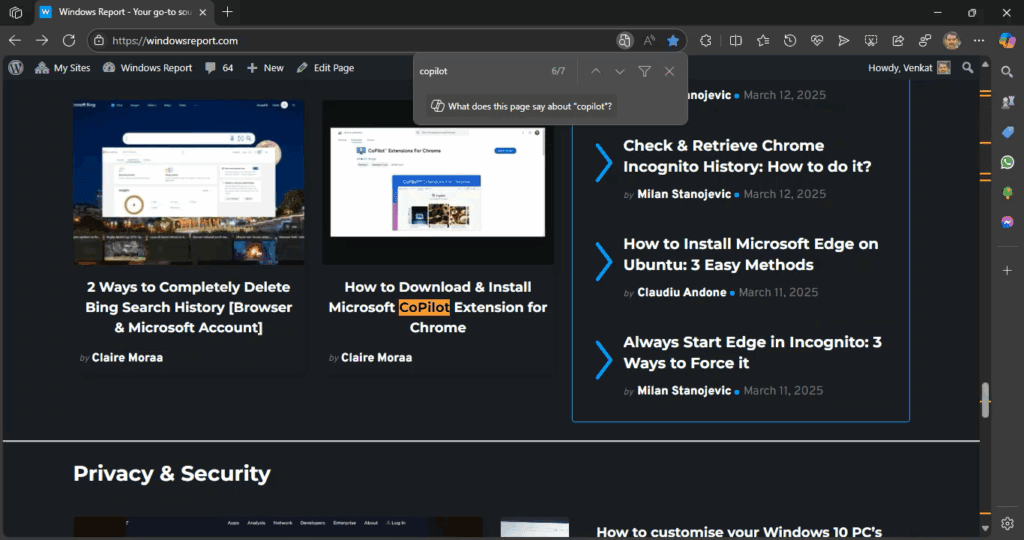
Task: Go forward to the next page
Action: pyautogui.click(x=42, y=40)
